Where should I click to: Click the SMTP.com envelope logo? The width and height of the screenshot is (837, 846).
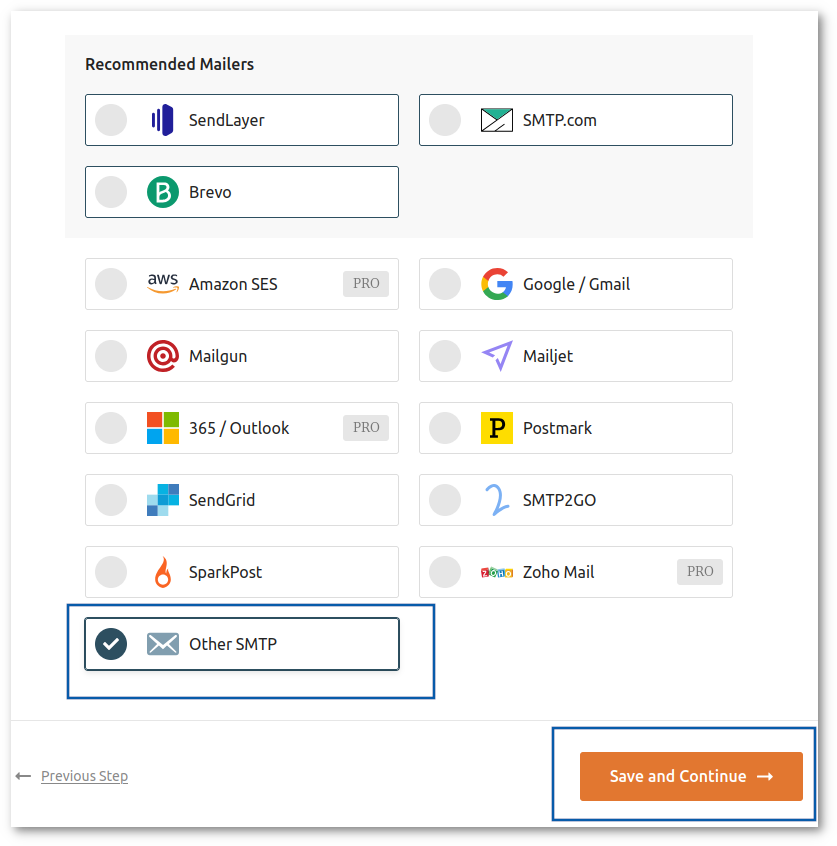tap(496, 120)
